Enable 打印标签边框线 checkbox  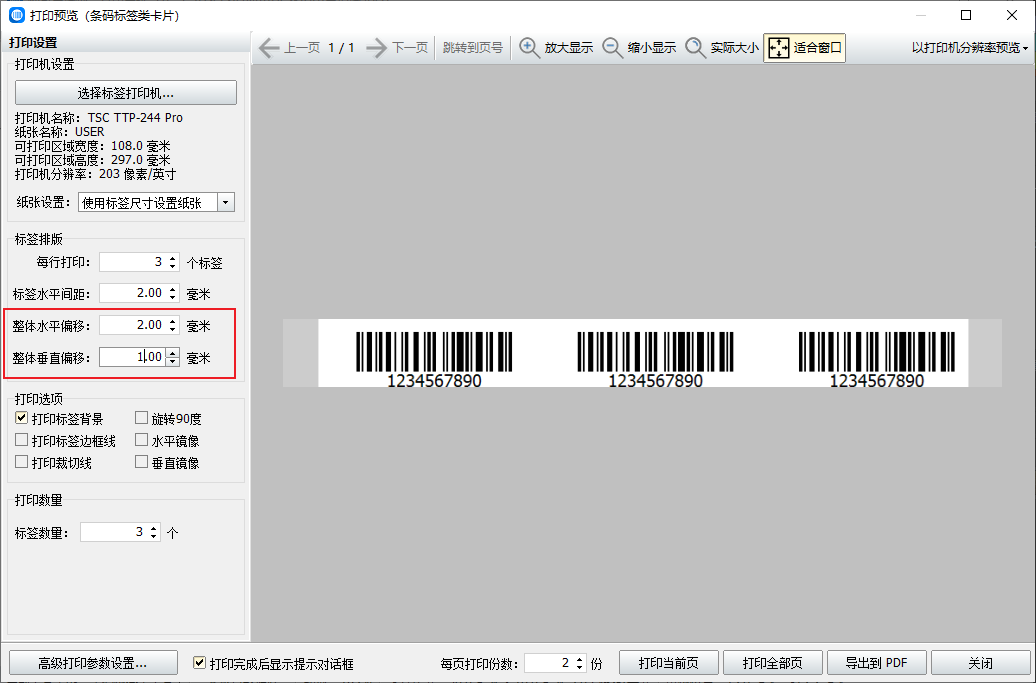click(x=22, y=440)
